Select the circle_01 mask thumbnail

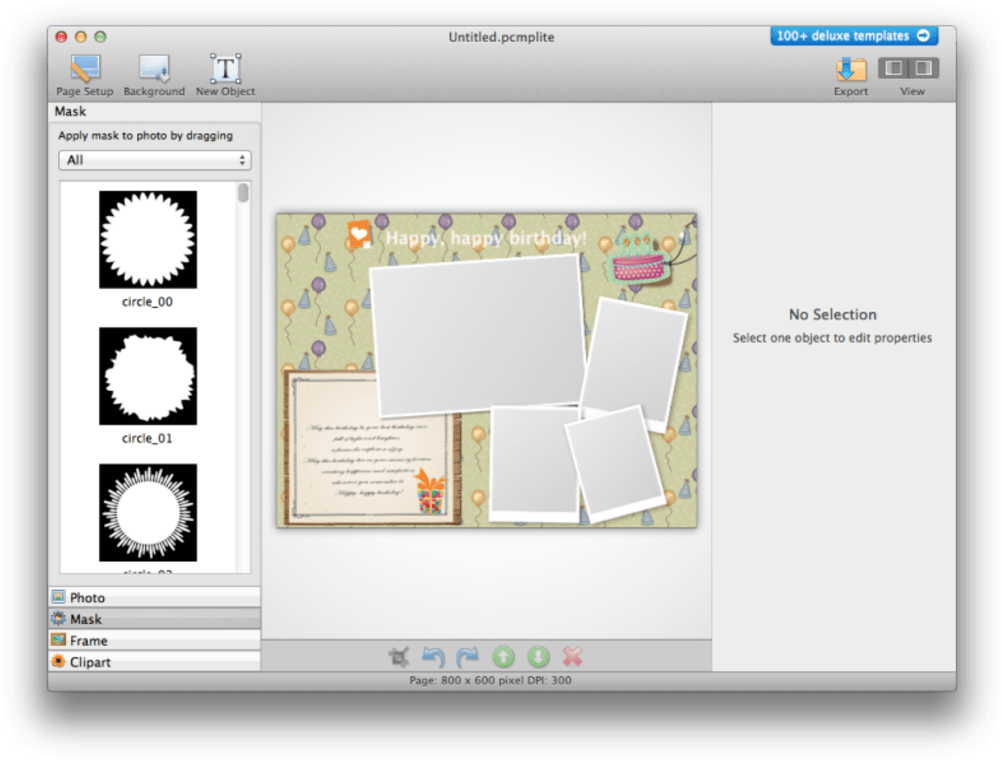click(147, 375)
